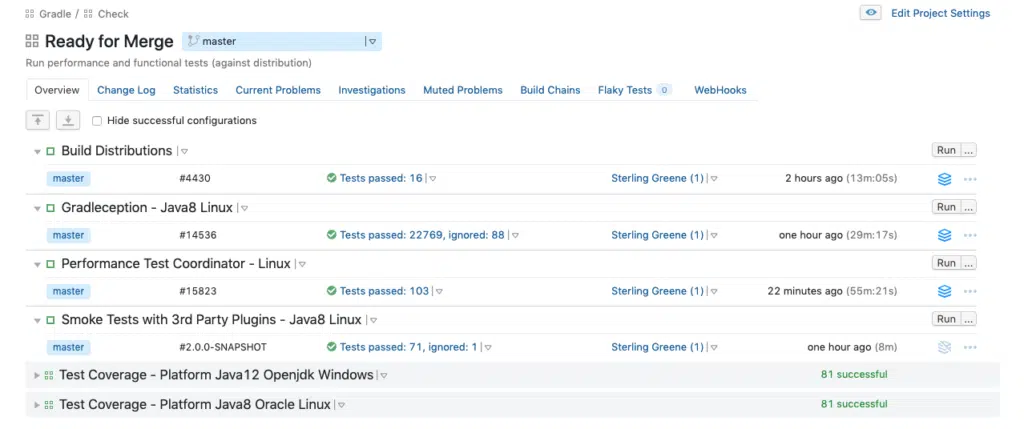The height and width of the screenshot is (429, 1024).
Task: Click the collapse all configurations icon
Action: point(37,120)
